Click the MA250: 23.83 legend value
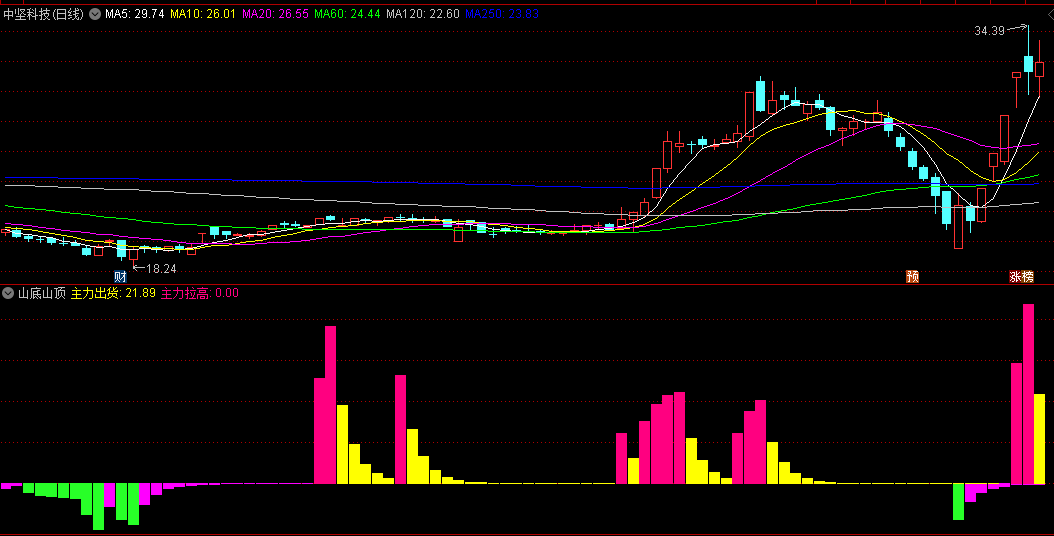This screenshot has height=536, width=1054. 502,14
